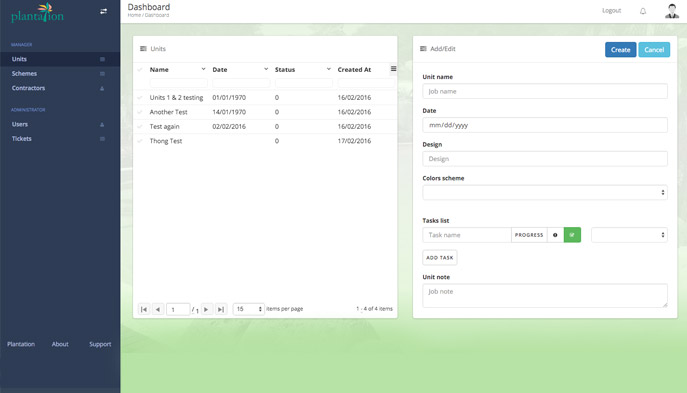Select date cell '02/02/2016'
This screenshot has height=393, width=687.
229,127
